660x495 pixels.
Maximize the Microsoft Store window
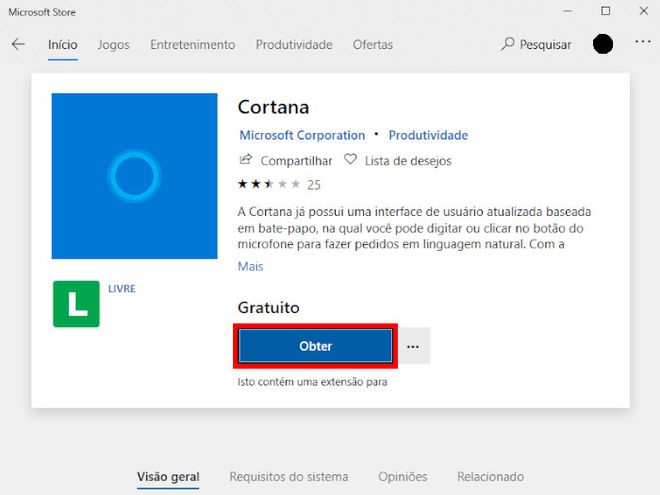tap(605, 11)
